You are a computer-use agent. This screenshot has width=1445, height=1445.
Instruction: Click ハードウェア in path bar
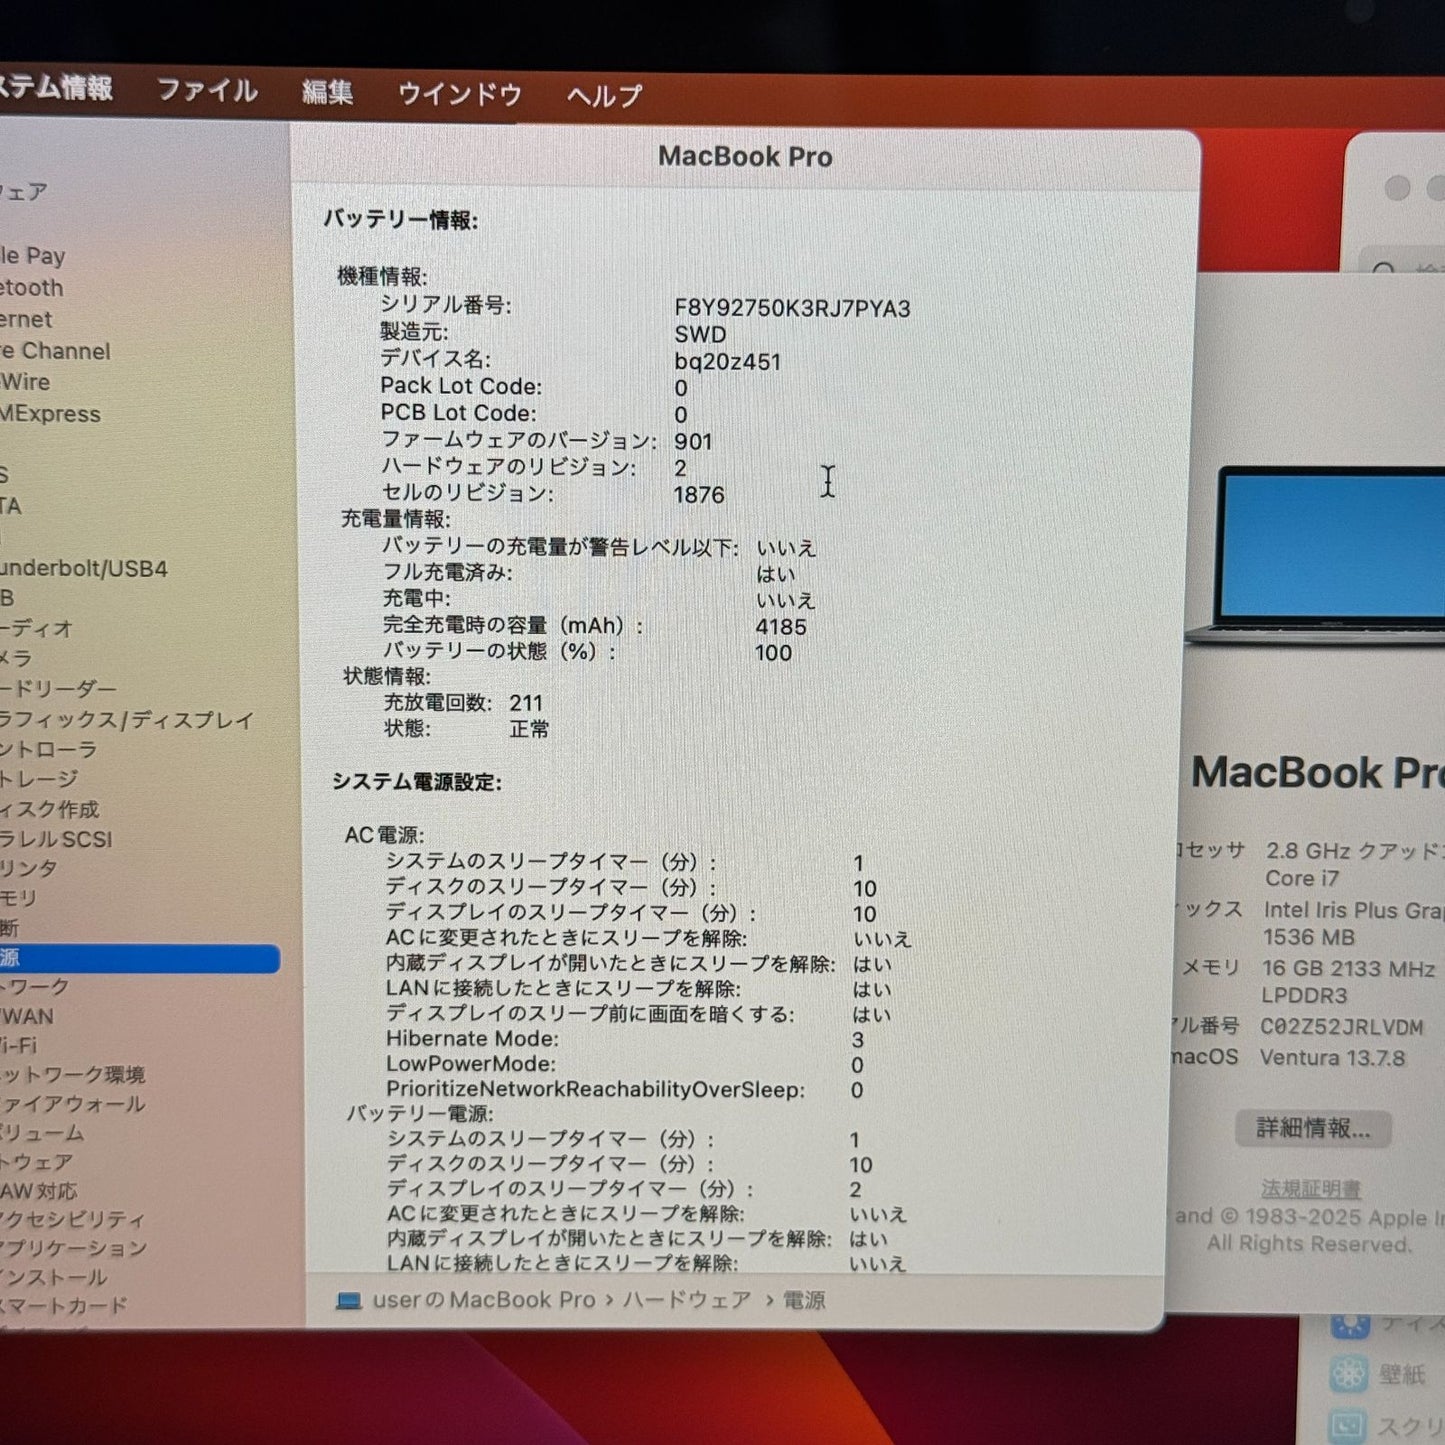687,1300
